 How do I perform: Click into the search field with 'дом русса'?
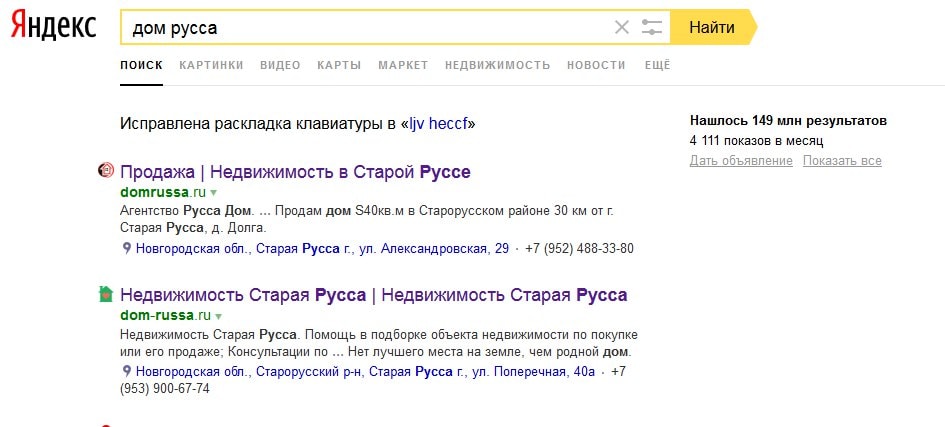pos(360,28)
